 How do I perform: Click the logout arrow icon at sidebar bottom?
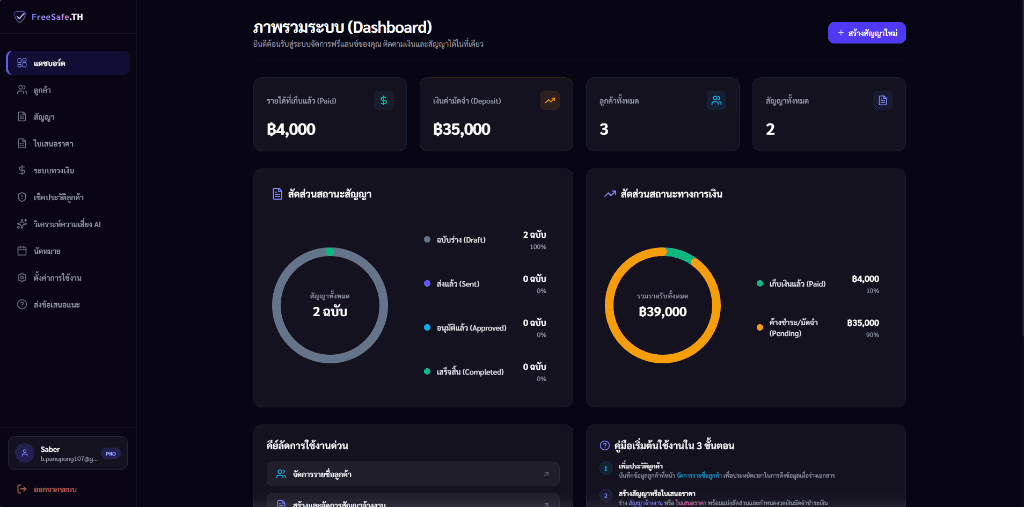tap(22, 489)
